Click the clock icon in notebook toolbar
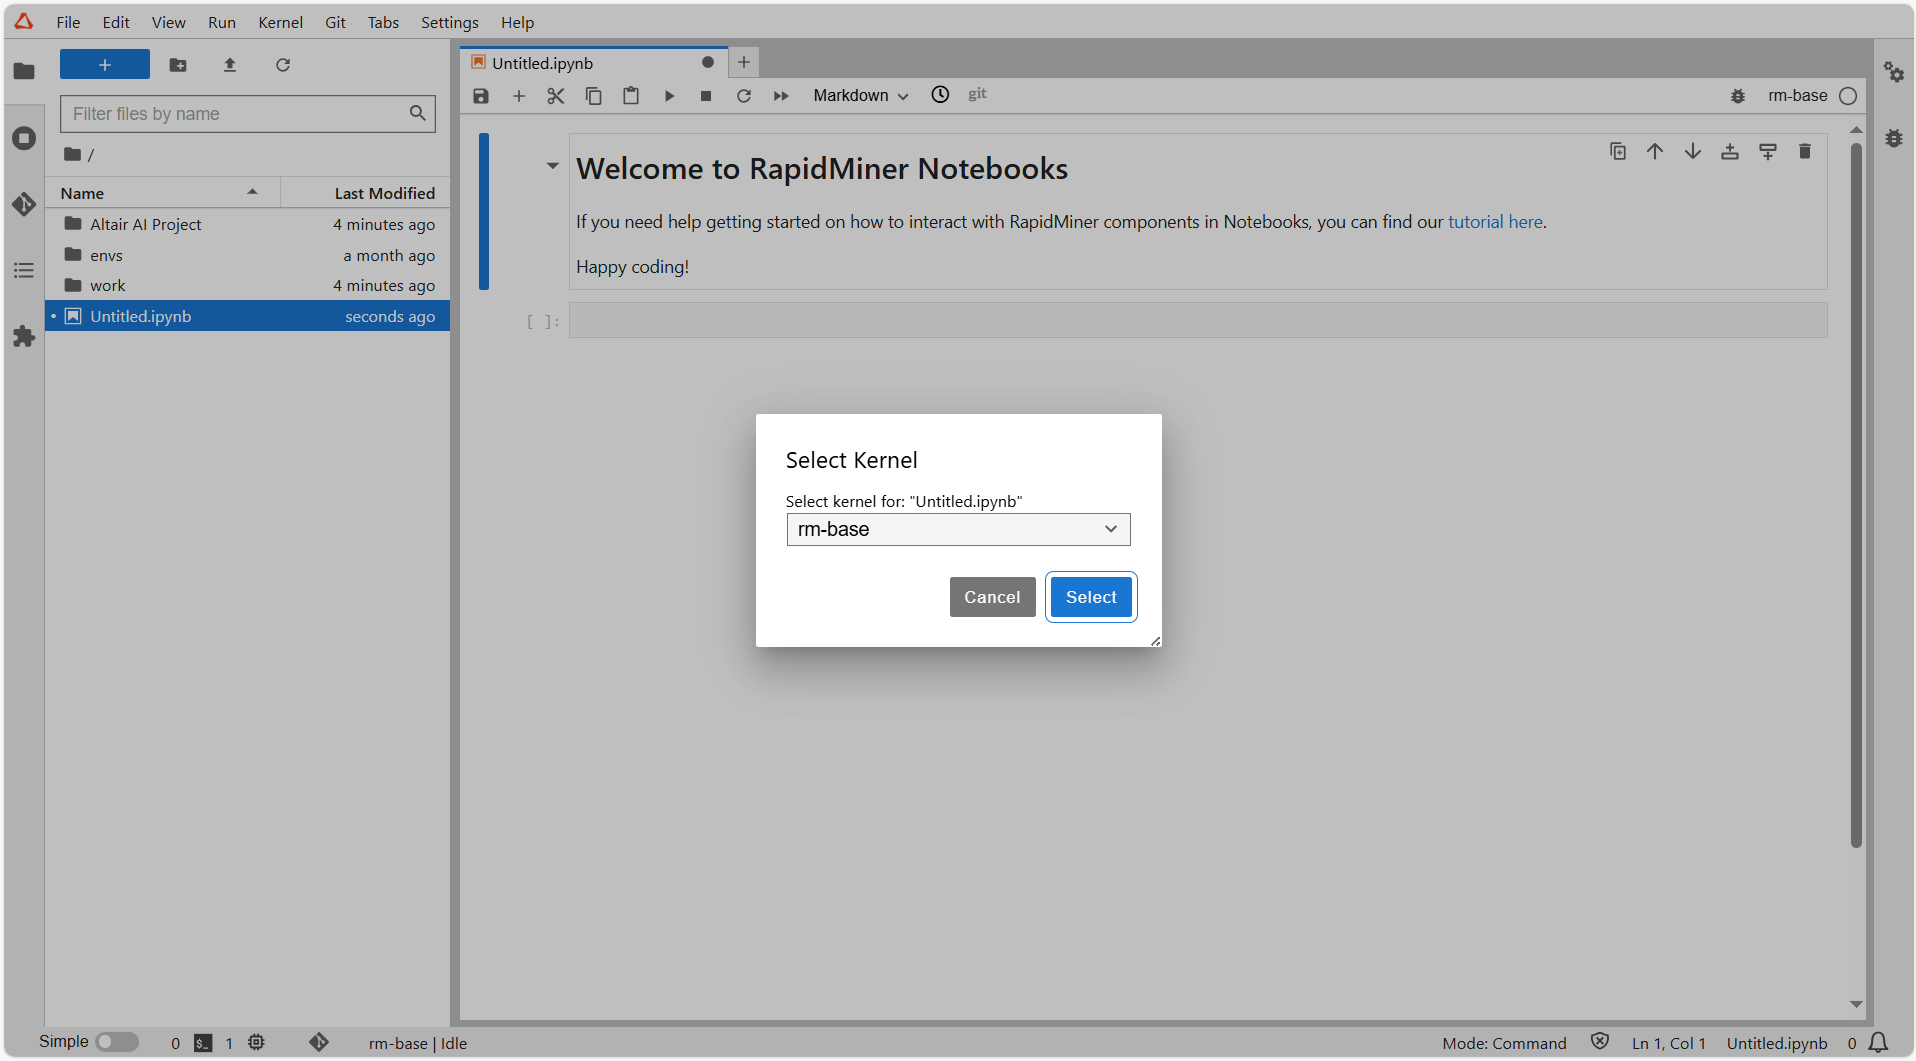The height and width of the screenshot is (1061, 1916). point(940,95)
